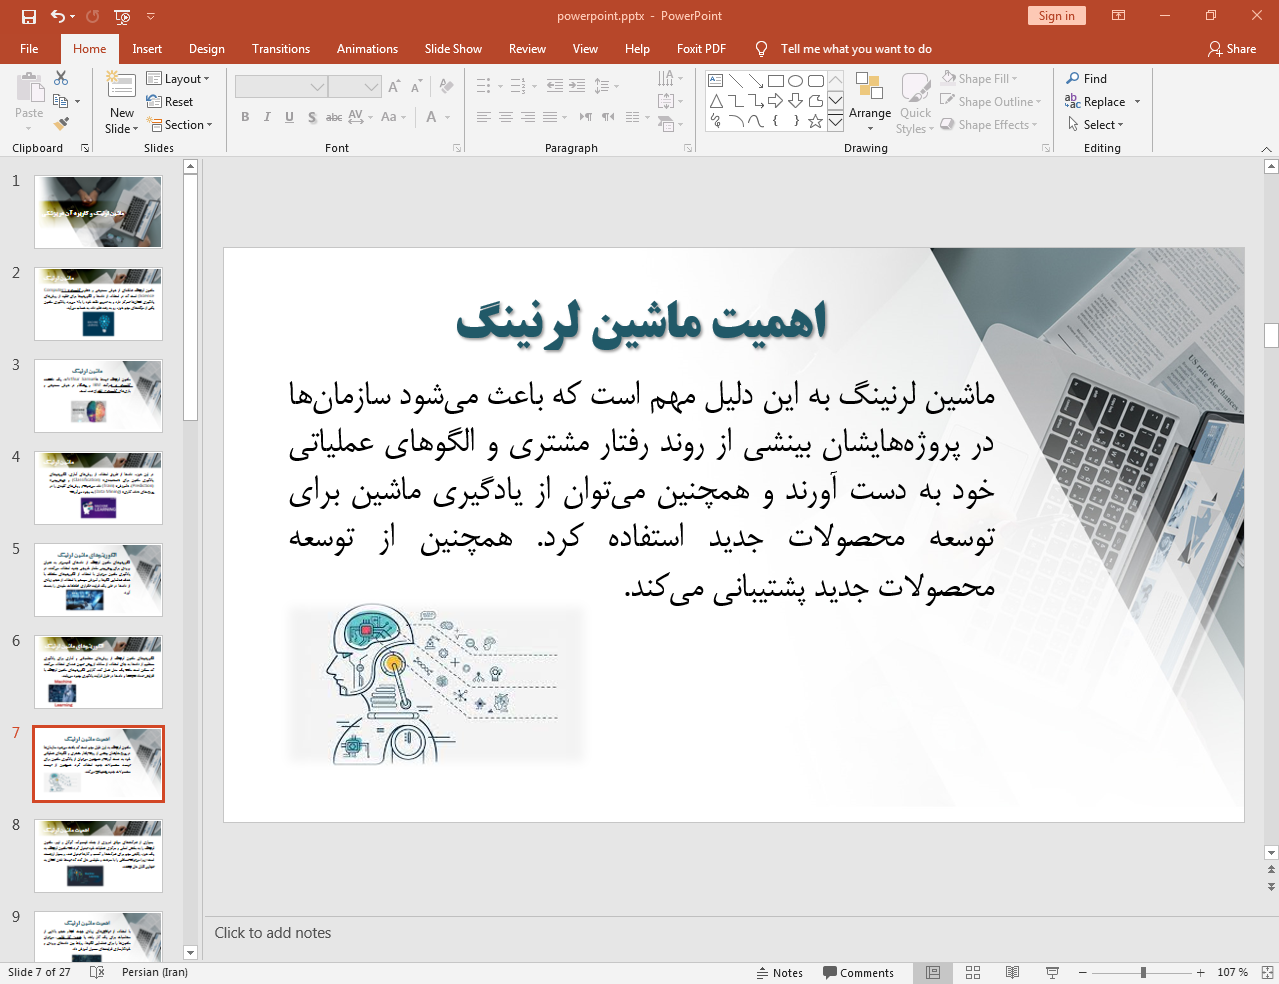Viewport: 1279px width, 984px height.
Task: Switch to the Transitions tab
Action: [x=281, y=48]
